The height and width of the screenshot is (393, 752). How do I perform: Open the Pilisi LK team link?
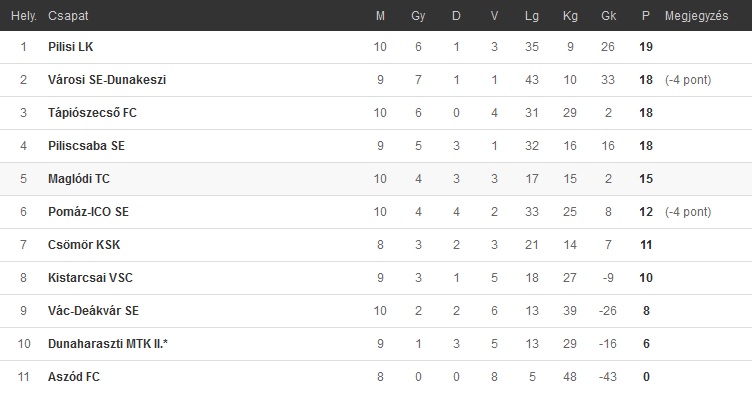coord(70,47)
